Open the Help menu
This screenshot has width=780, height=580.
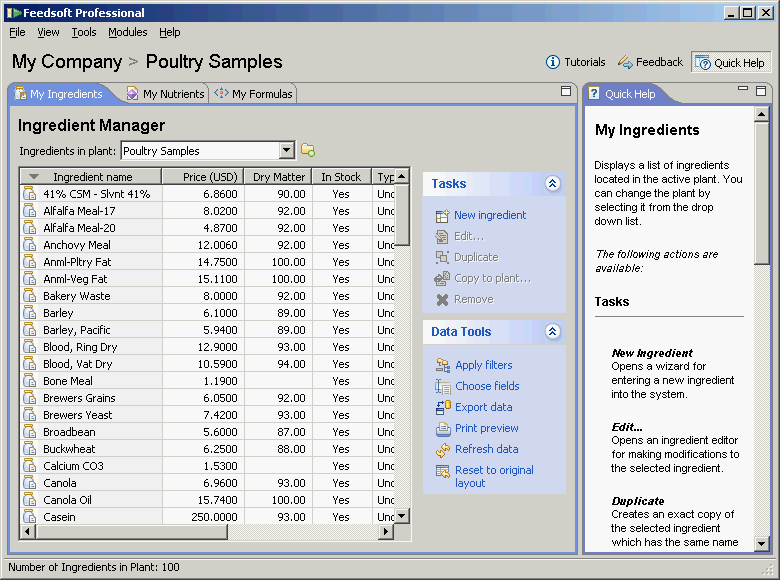(170, 32)
